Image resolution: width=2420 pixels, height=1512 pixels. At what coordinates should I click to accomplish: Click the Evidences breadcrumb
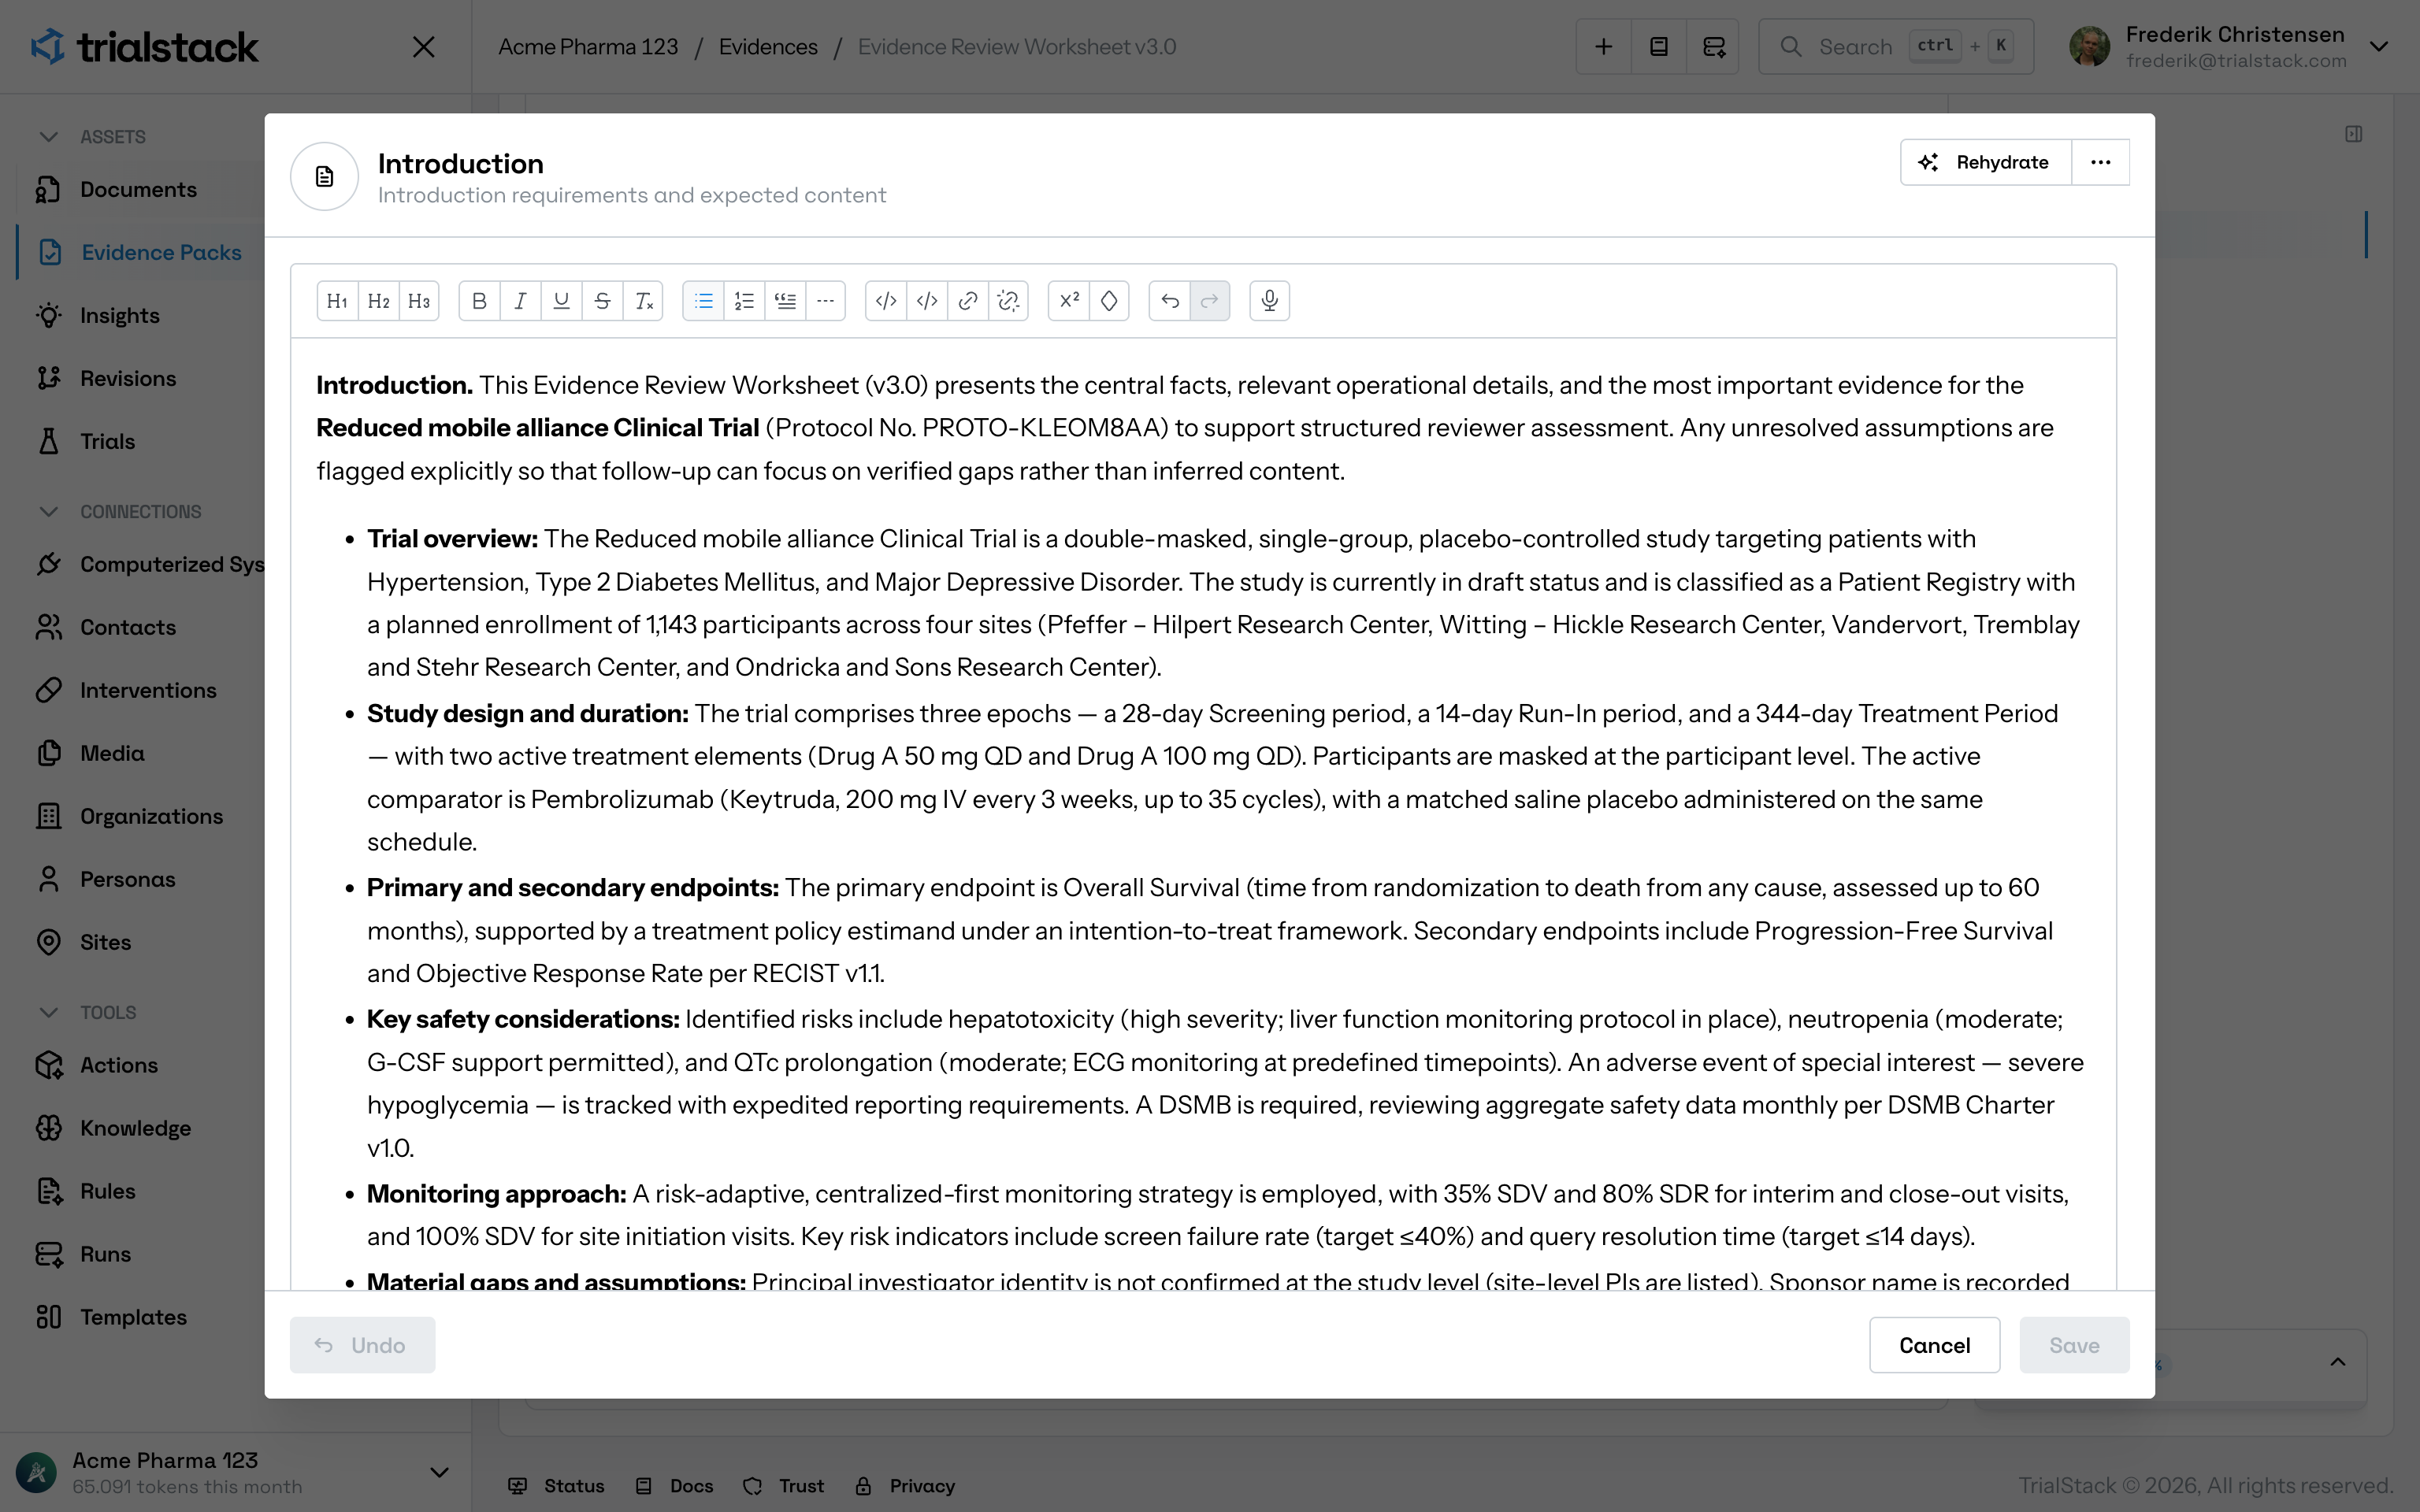click(x=768, y=47)
